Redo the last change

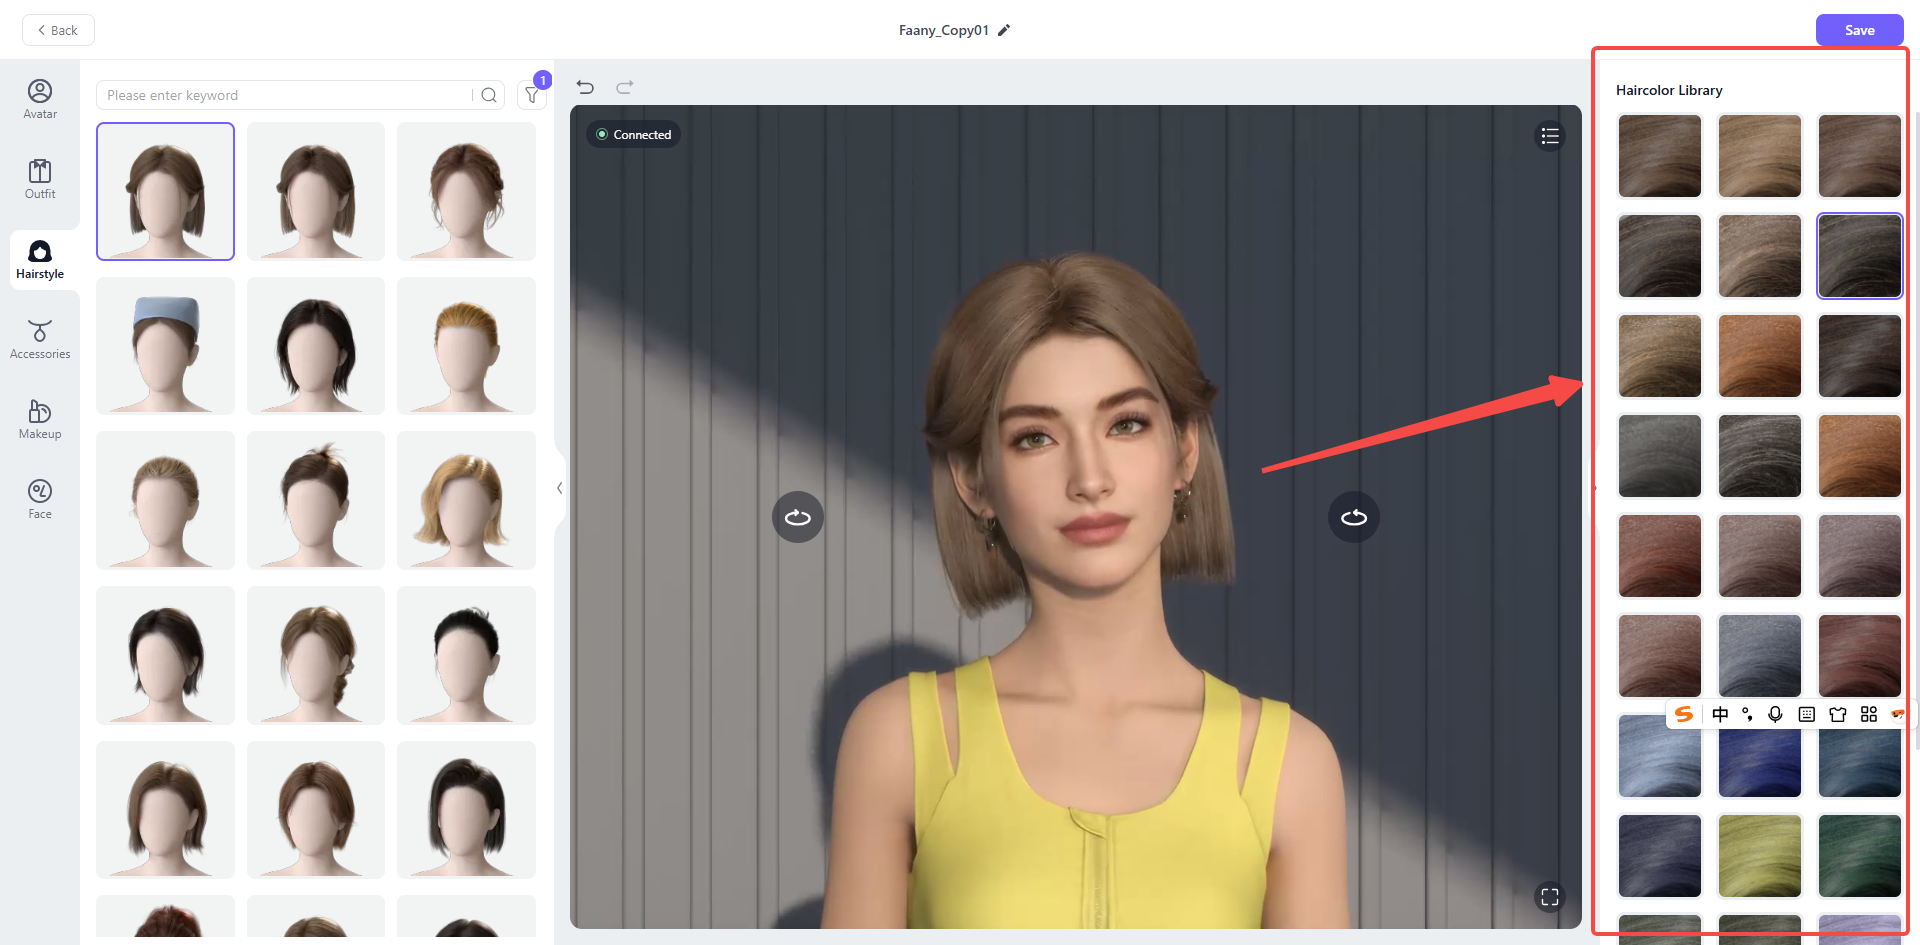pyautogui.click(x=625, y=87)
